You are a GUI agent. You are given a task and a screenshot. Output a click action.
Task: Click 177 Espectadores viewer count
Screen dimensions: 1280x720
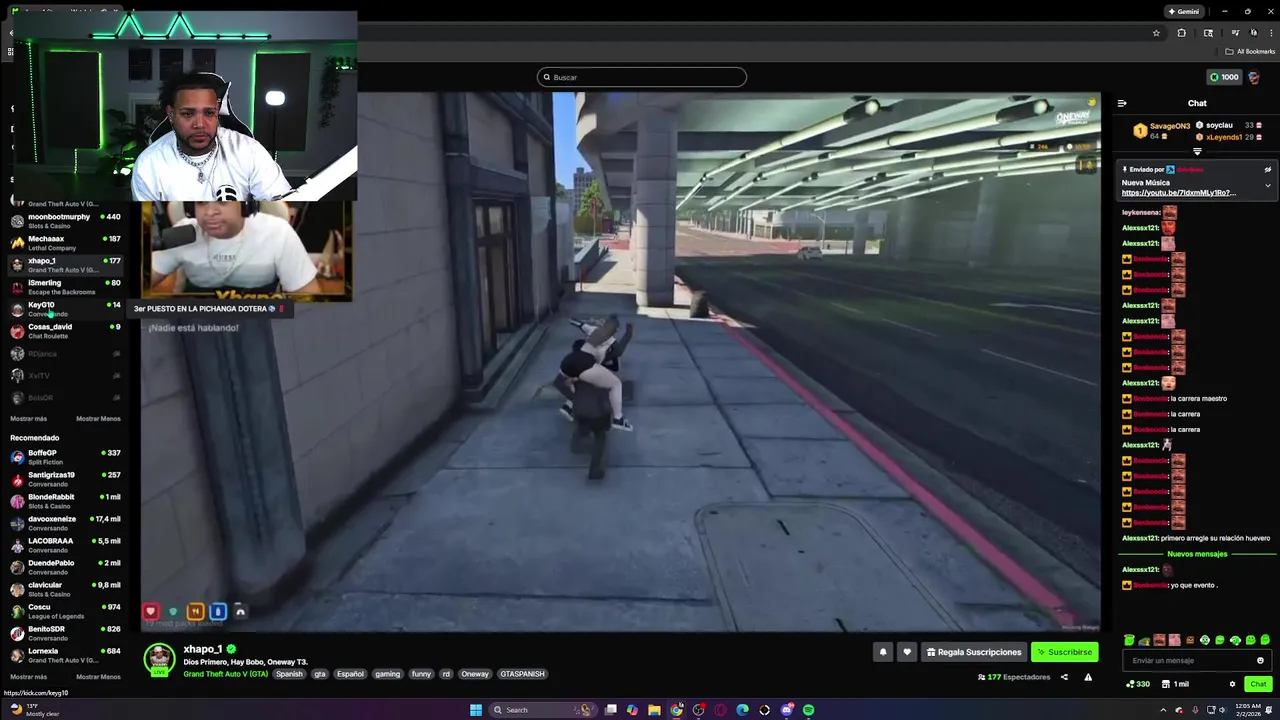pos(1014,677)
